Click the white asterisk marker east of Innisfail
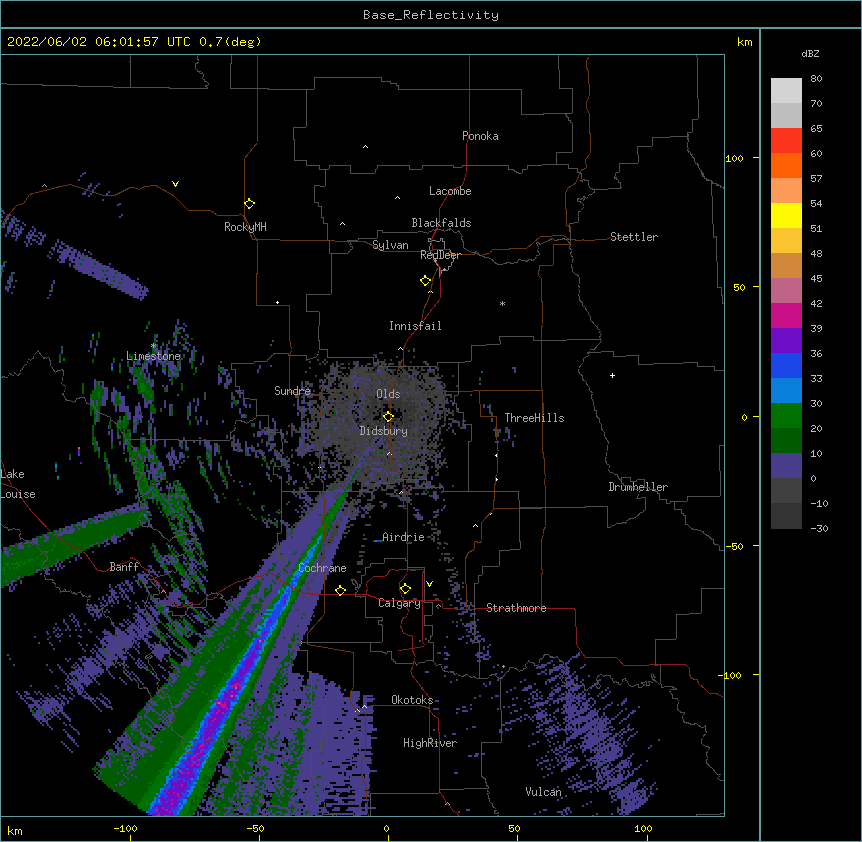 click(502, 303)
